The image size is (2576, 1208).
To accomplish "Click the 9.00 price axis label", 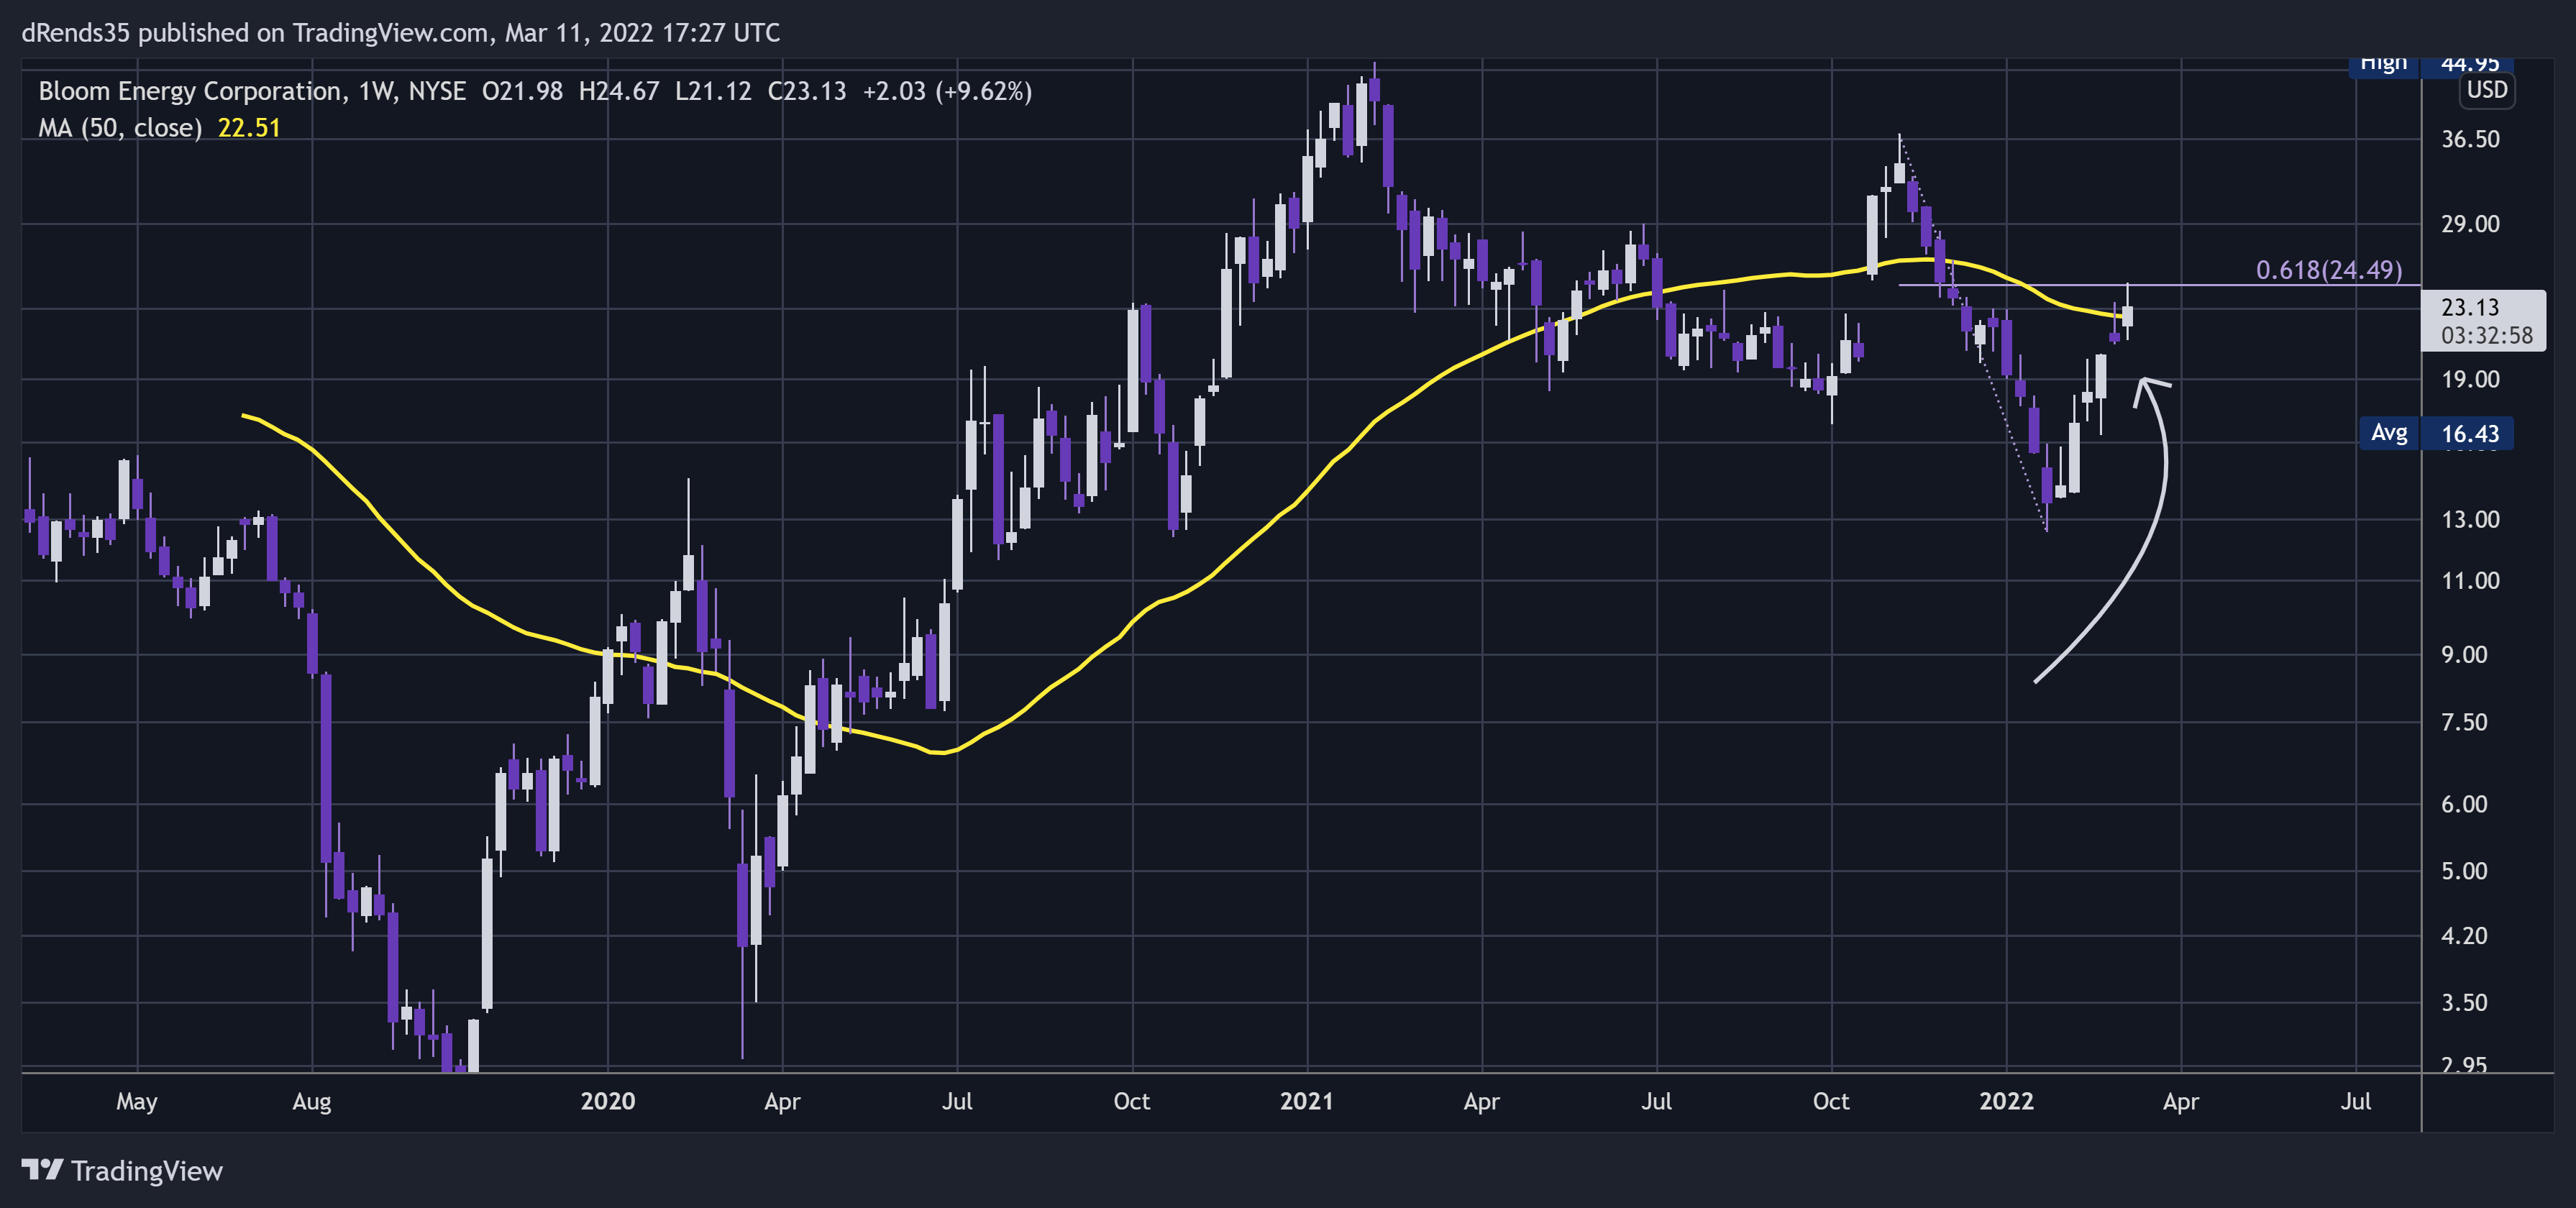I will [x=2464, y=655].
